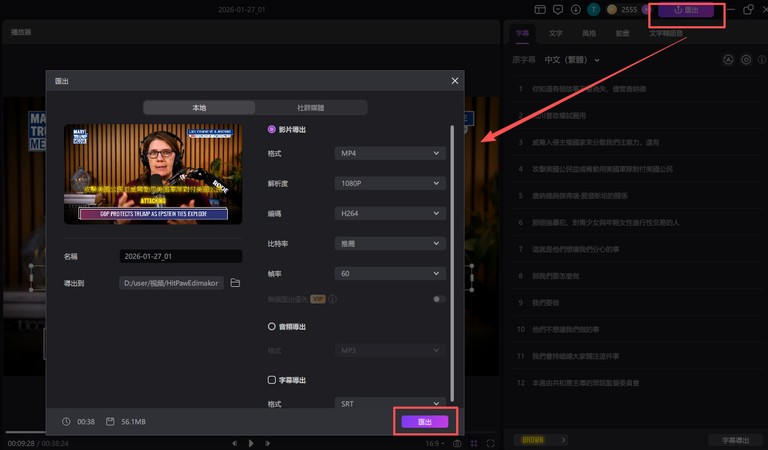Click the 字幕導出 button at bottom right
768x450 pixels.
click(x=729, y=440)
